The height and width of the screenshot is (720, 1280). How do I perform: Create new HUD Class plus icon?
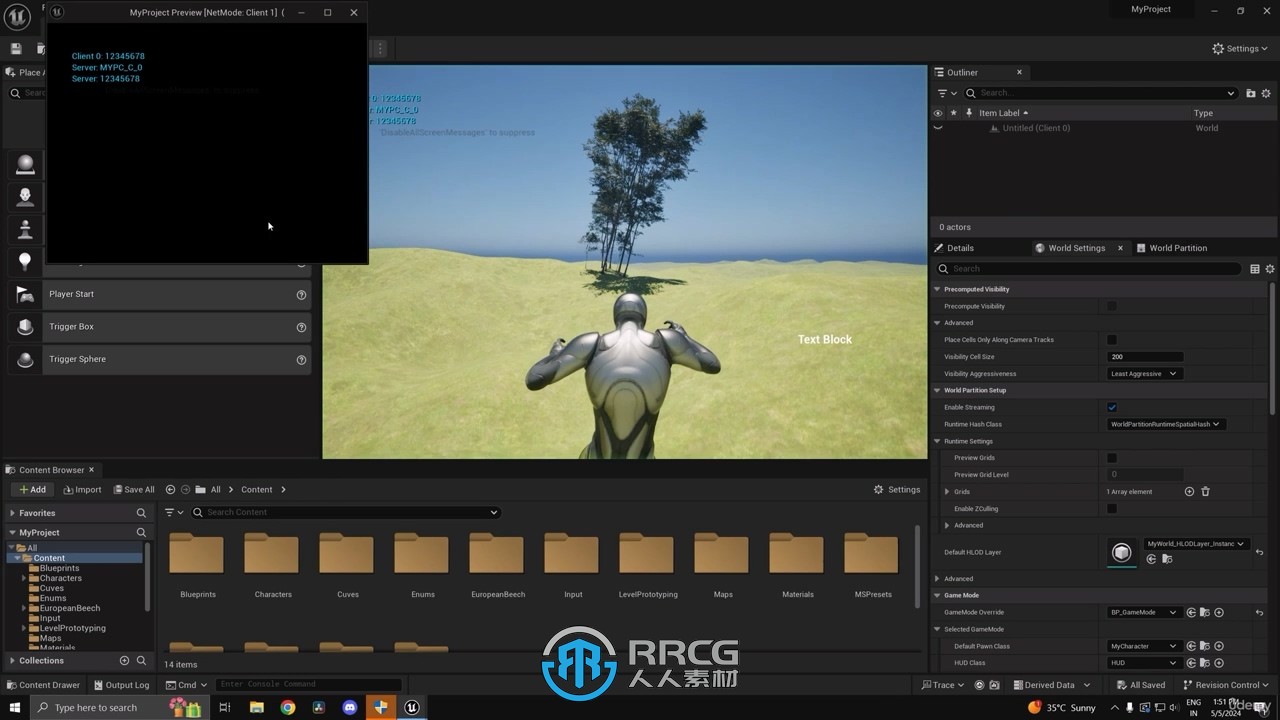(x=1219, y=663)
